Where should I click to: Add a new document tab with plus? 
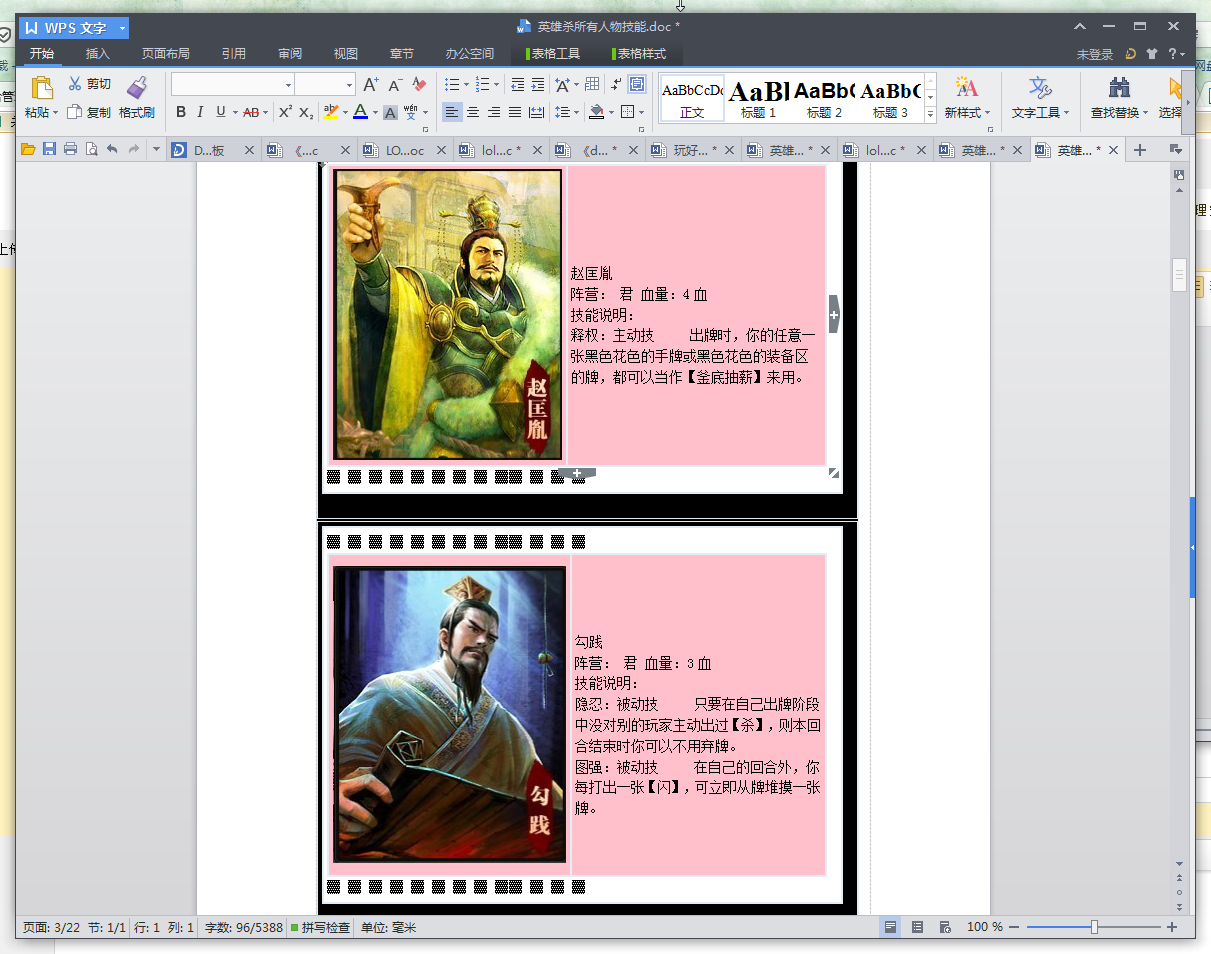(1139, 150)
